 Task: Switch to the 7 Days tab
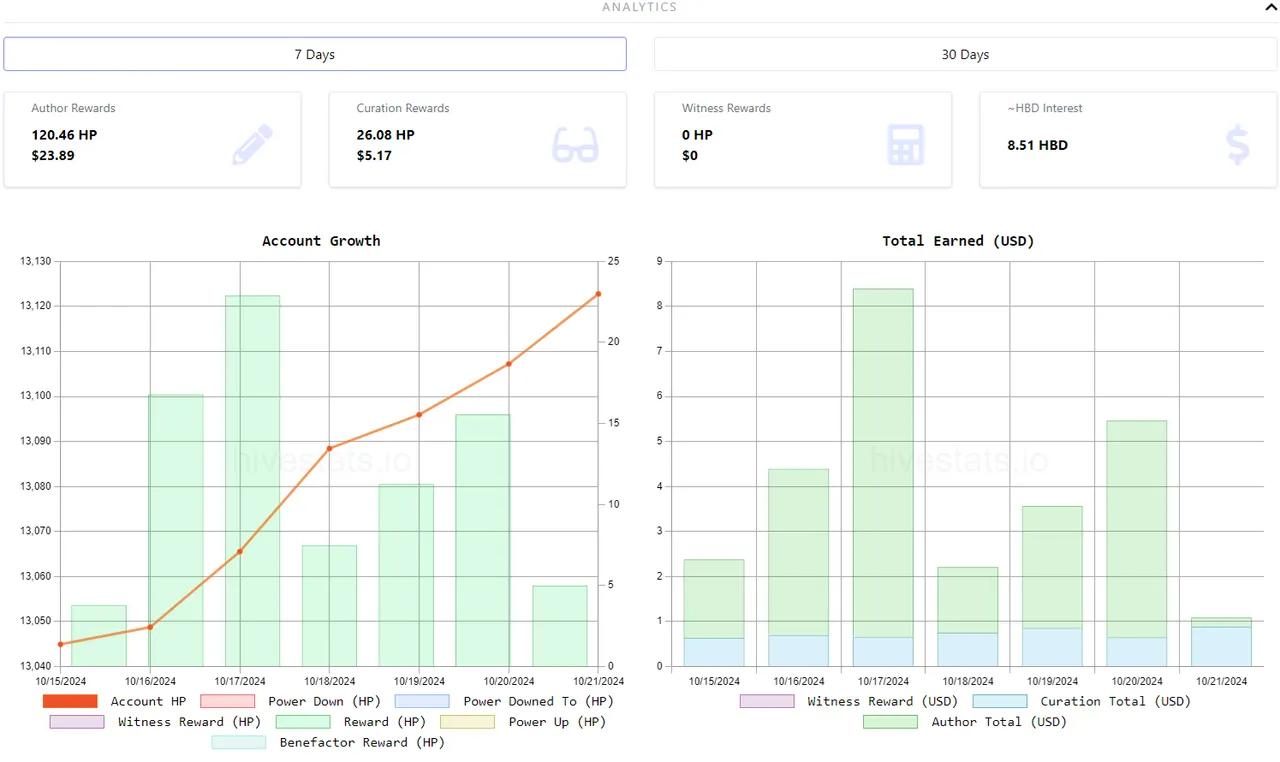tap(315, 54)
